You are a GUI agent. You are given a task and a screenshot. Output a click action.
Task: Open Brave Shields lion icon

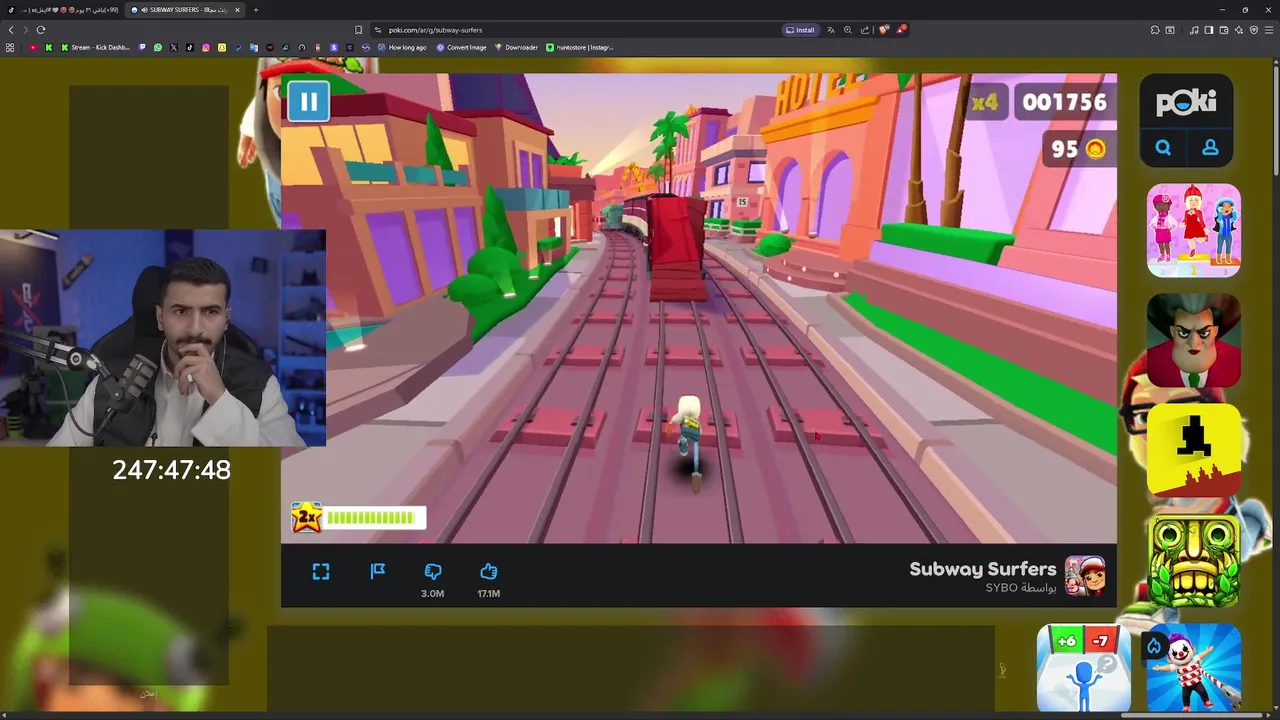[x=884, y=30]
